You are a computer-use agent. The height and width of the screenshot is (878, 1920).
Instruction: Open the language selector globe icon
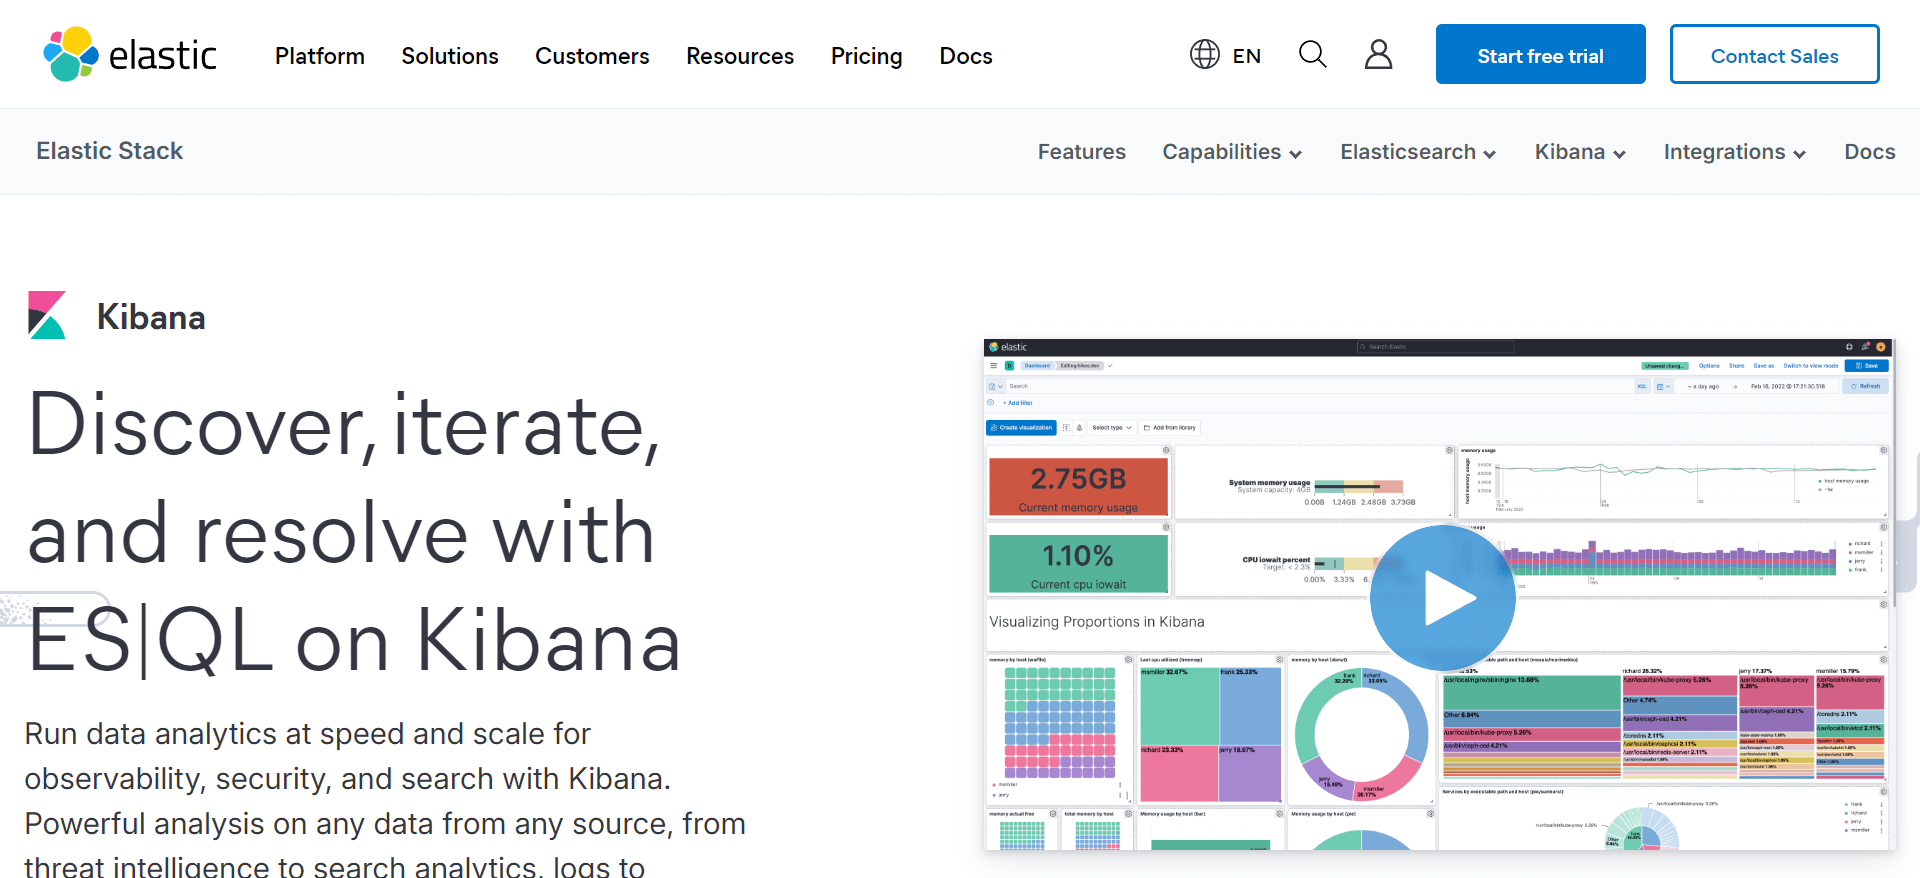[1204, 54]
